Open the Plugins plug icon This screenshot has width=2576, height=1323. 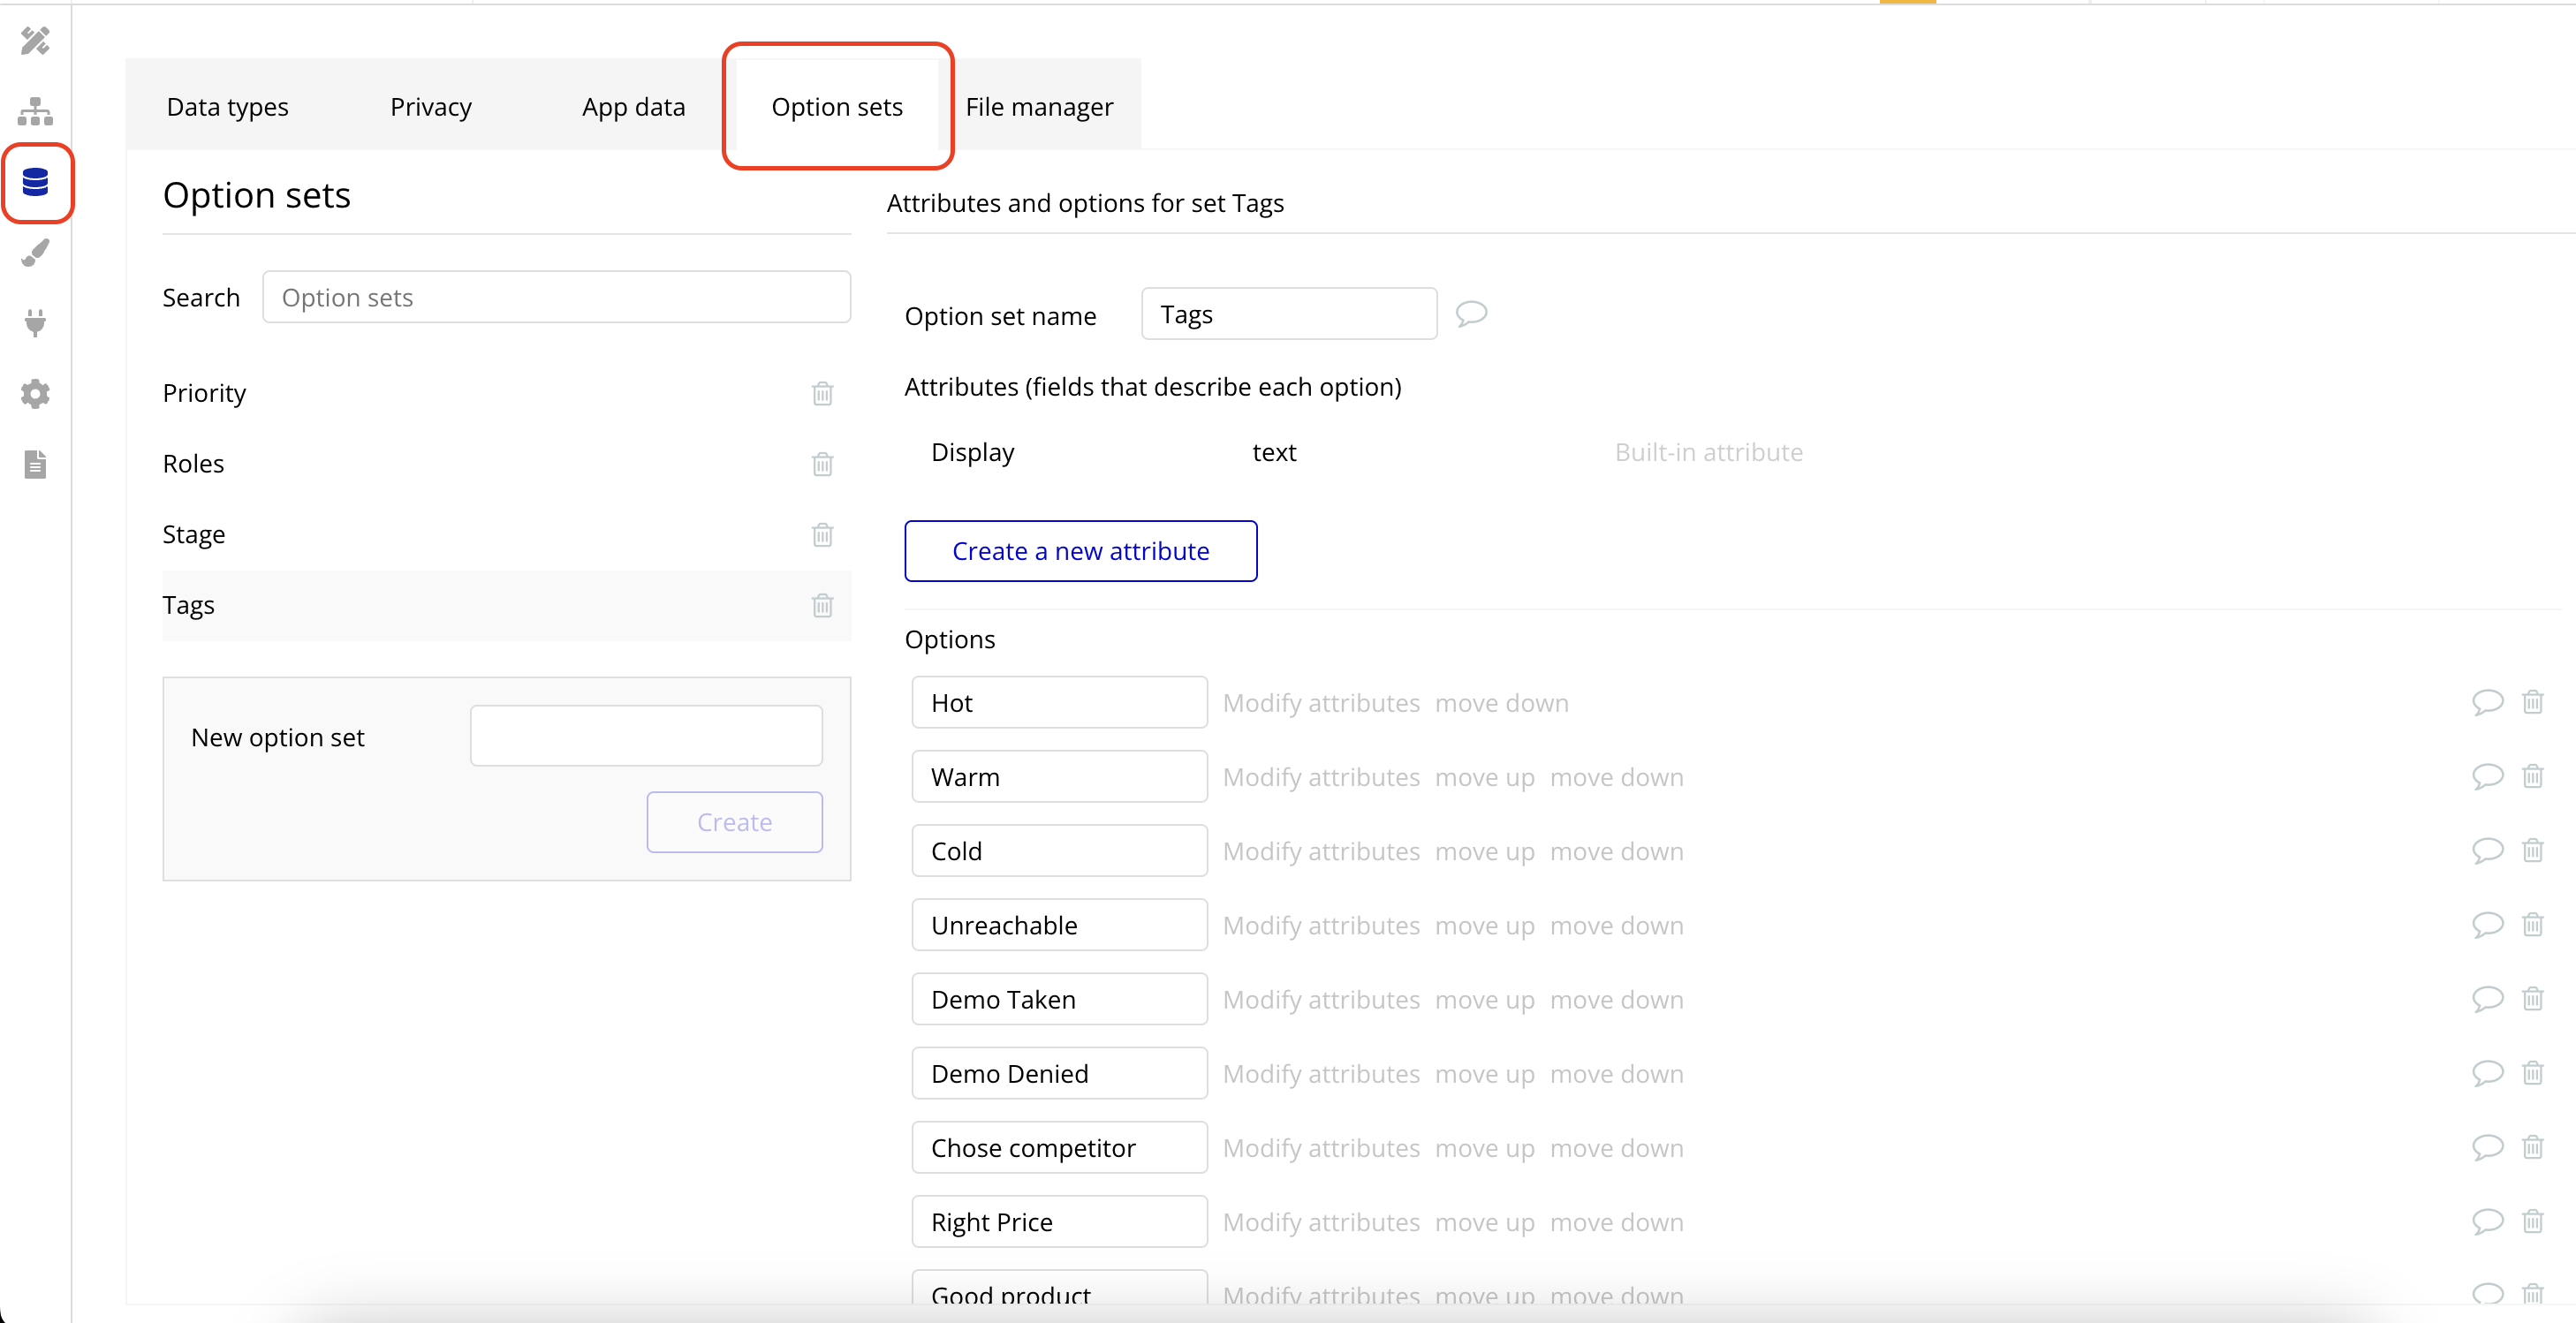[35, 323]
